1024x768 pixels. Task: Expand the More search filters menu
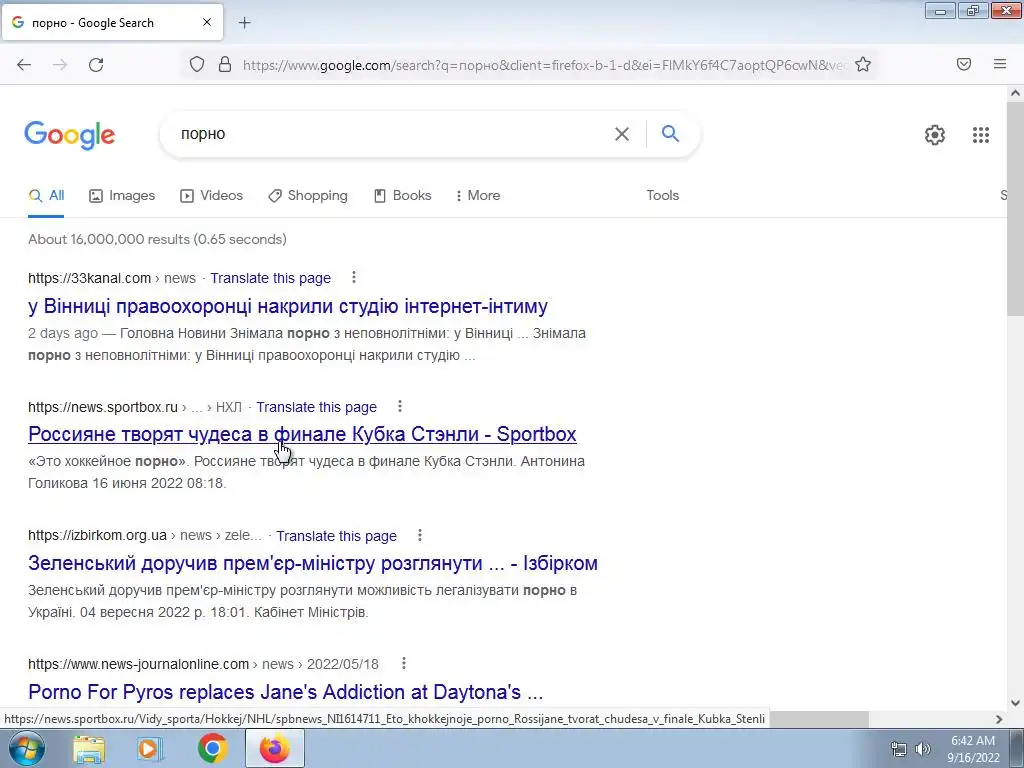tap(478, 195)
